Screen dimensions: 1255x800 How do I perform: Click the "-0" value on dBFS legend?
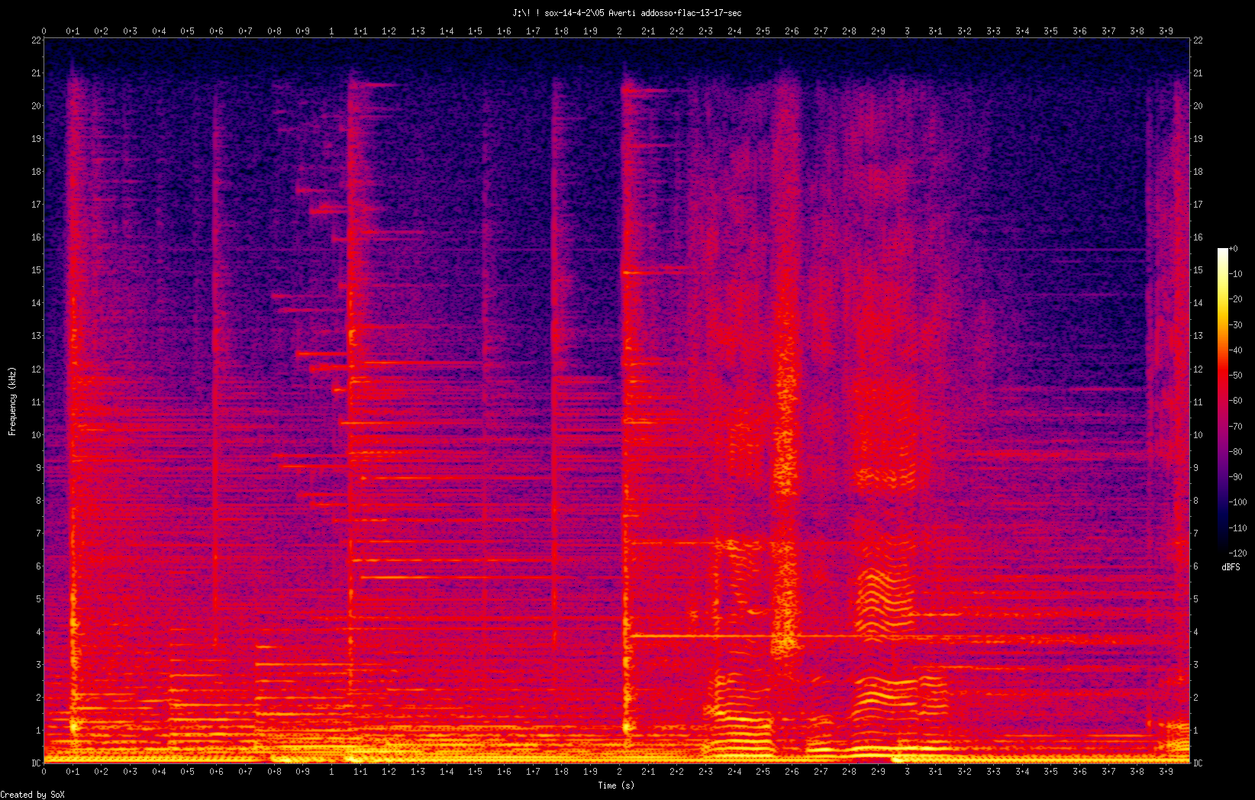click(x=1235, y=248)
